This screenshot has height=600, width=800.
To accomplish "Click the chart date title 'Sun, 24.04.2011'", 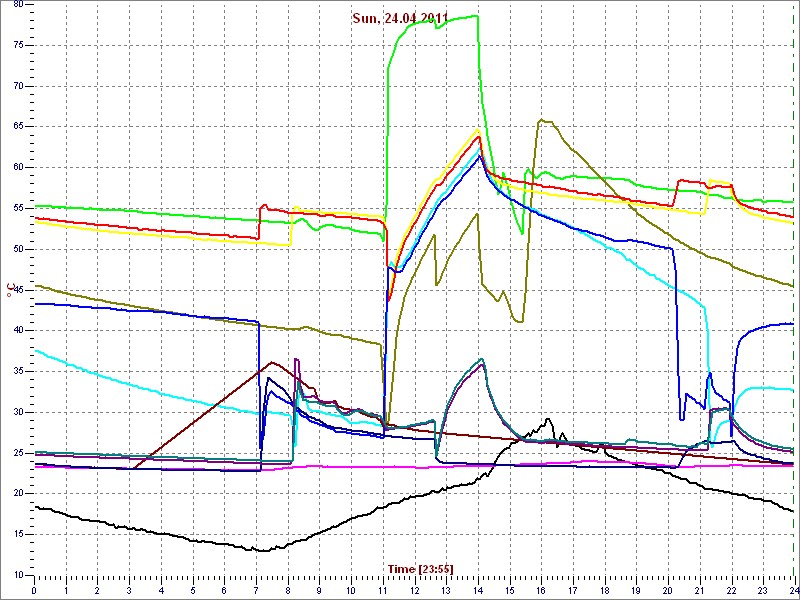I will point(400,19).
